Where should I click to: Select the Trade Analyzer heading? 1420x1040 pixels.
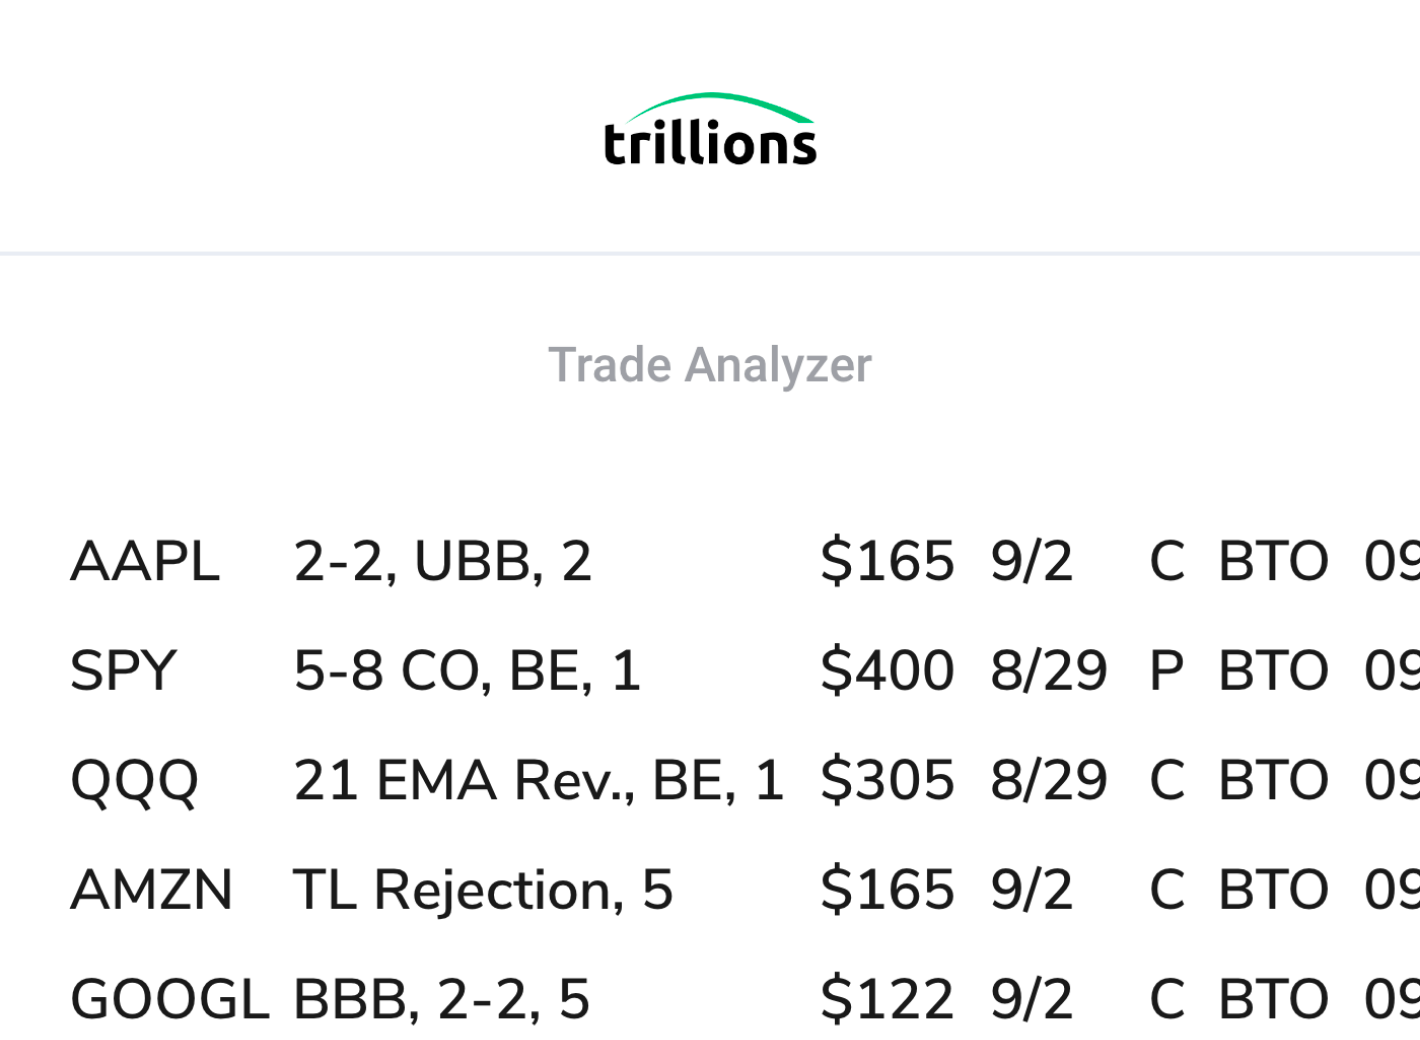(x=710, y=365)
